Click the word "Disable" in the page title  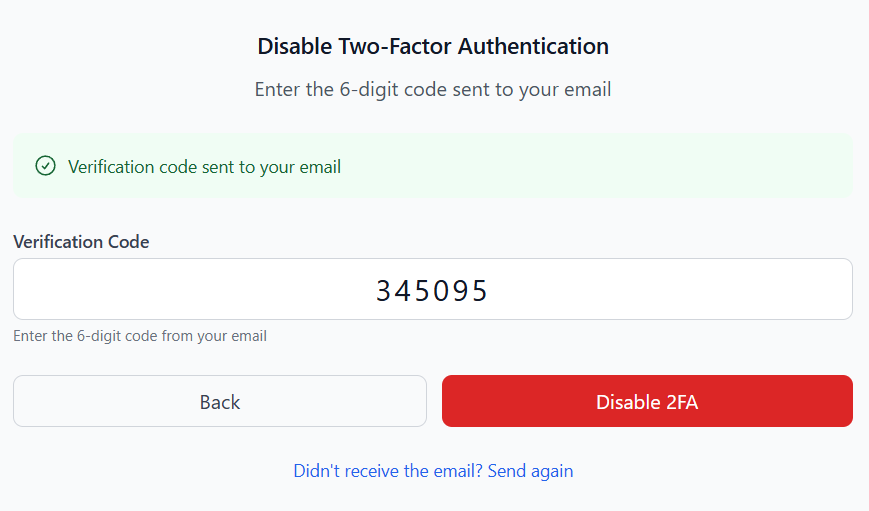point(292,46)
